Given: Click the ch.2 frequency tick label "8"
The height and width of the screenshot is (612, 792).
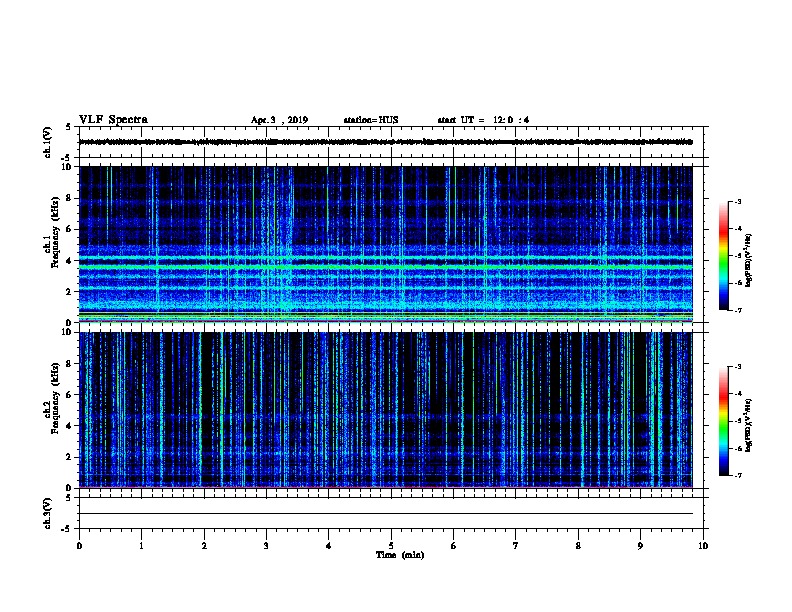Looking at the screenshot, I should coord(69,364).
